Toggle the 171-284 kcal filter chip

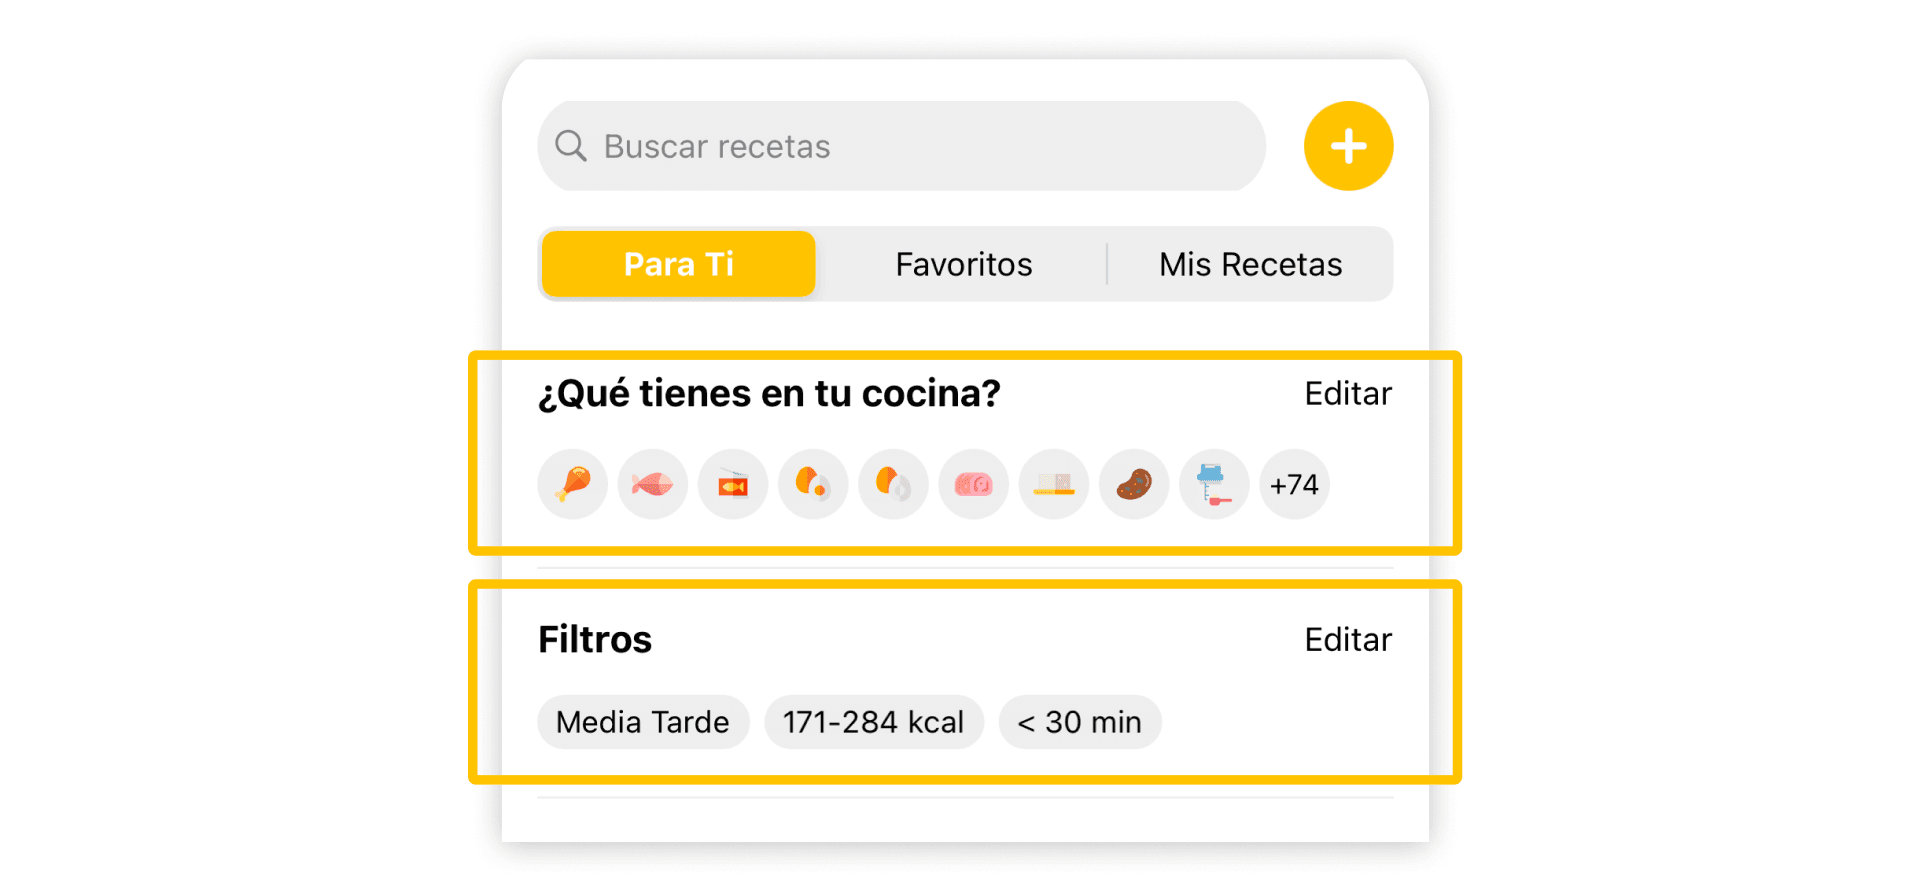click(874, 722)
